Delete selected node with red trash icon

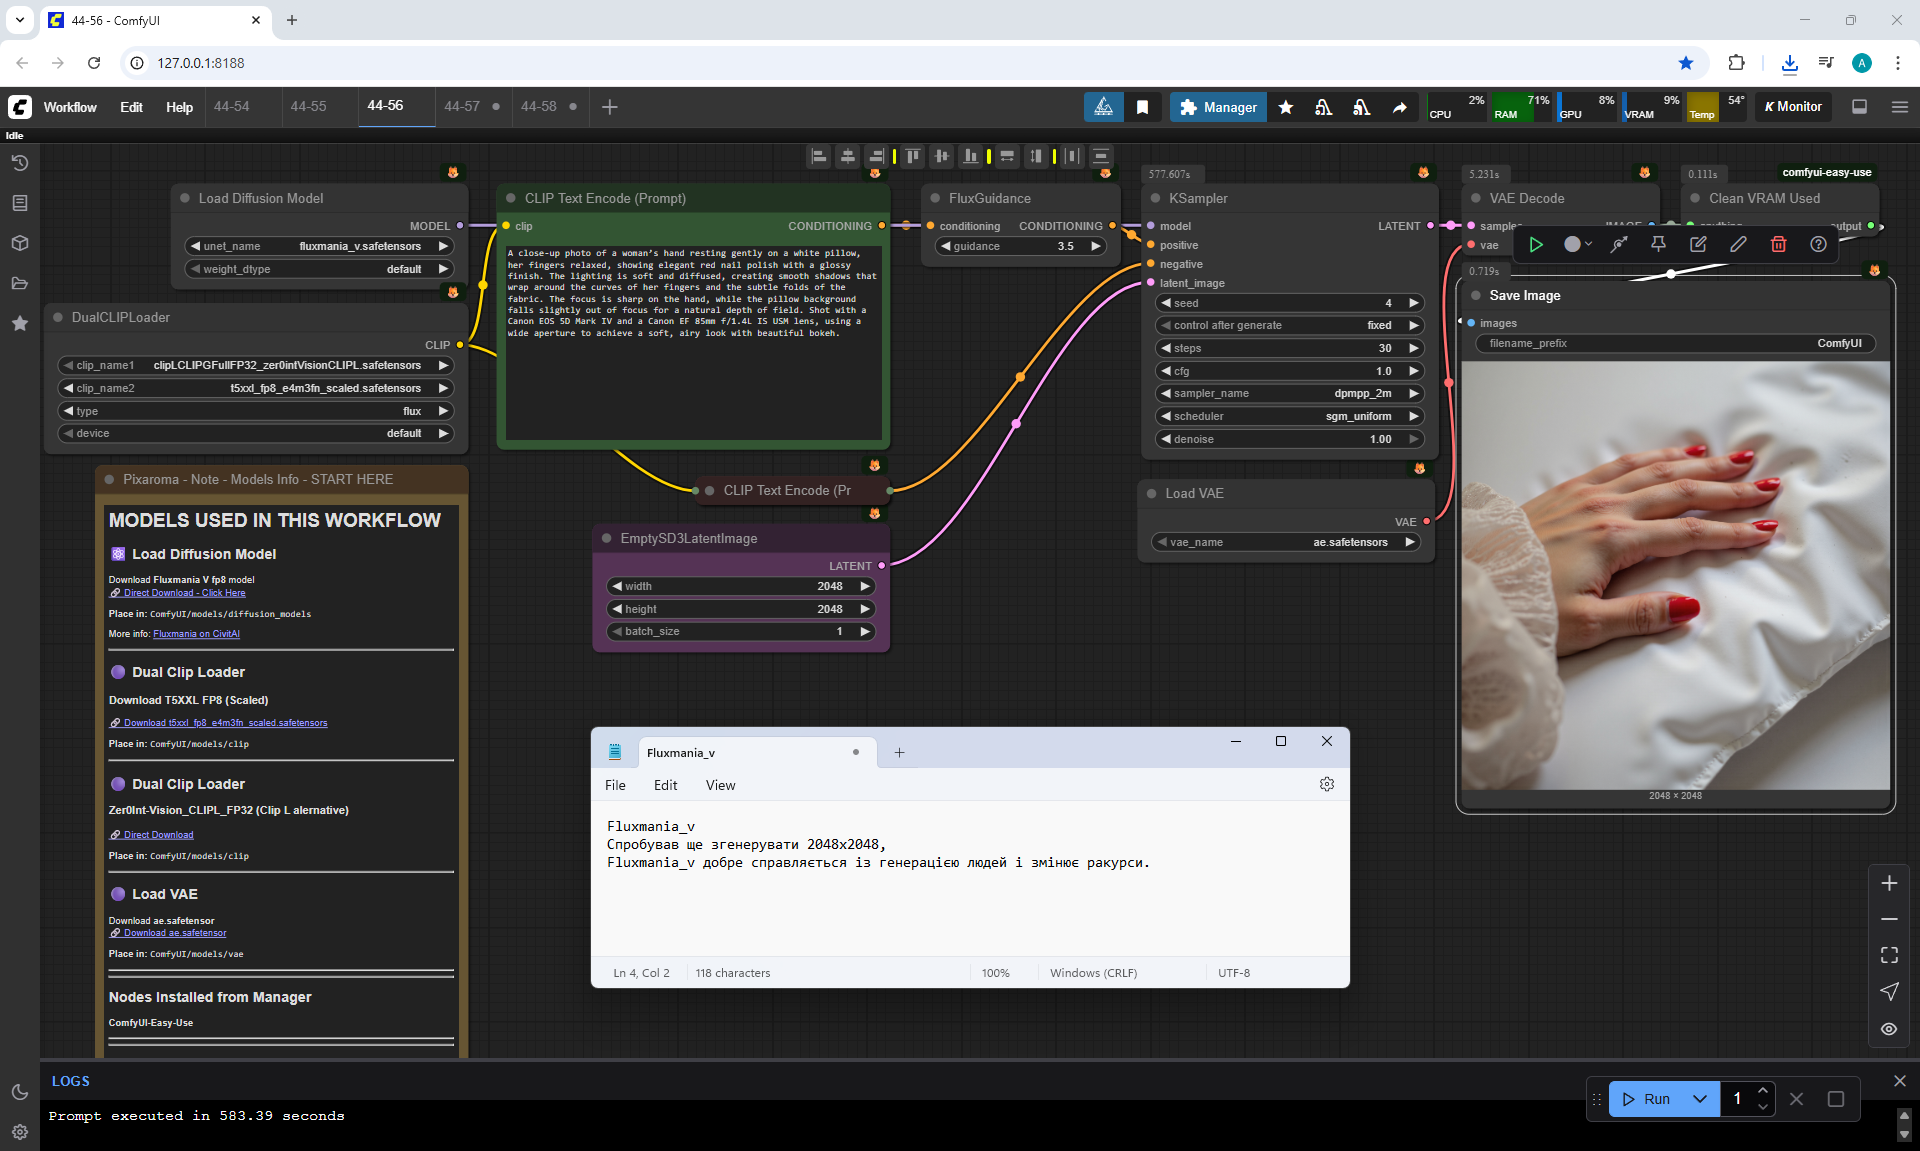pos(1778,244)
